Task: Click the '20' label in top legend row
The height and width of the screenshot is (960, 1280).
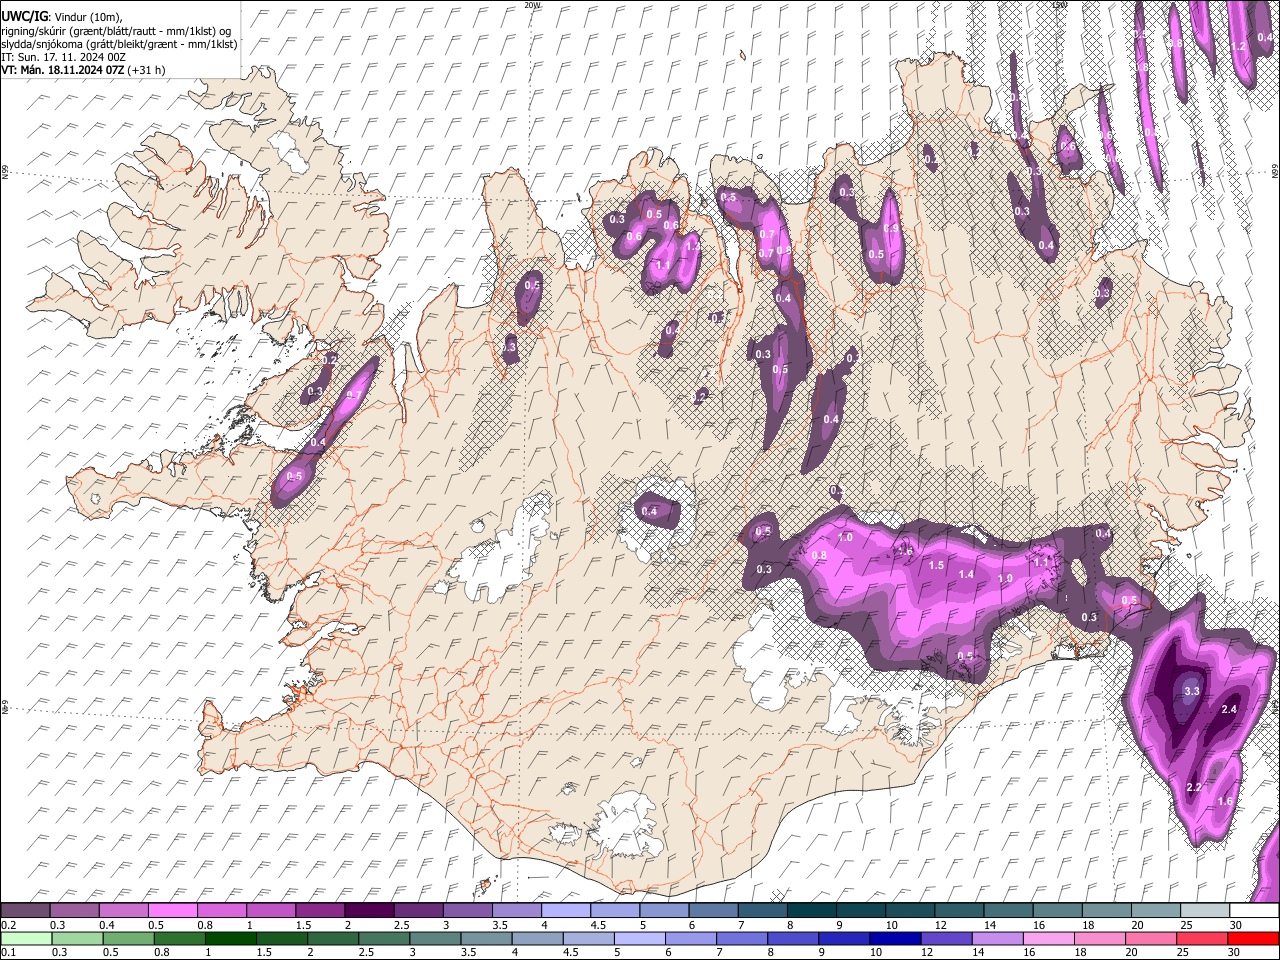Action: click(1137, 925)
